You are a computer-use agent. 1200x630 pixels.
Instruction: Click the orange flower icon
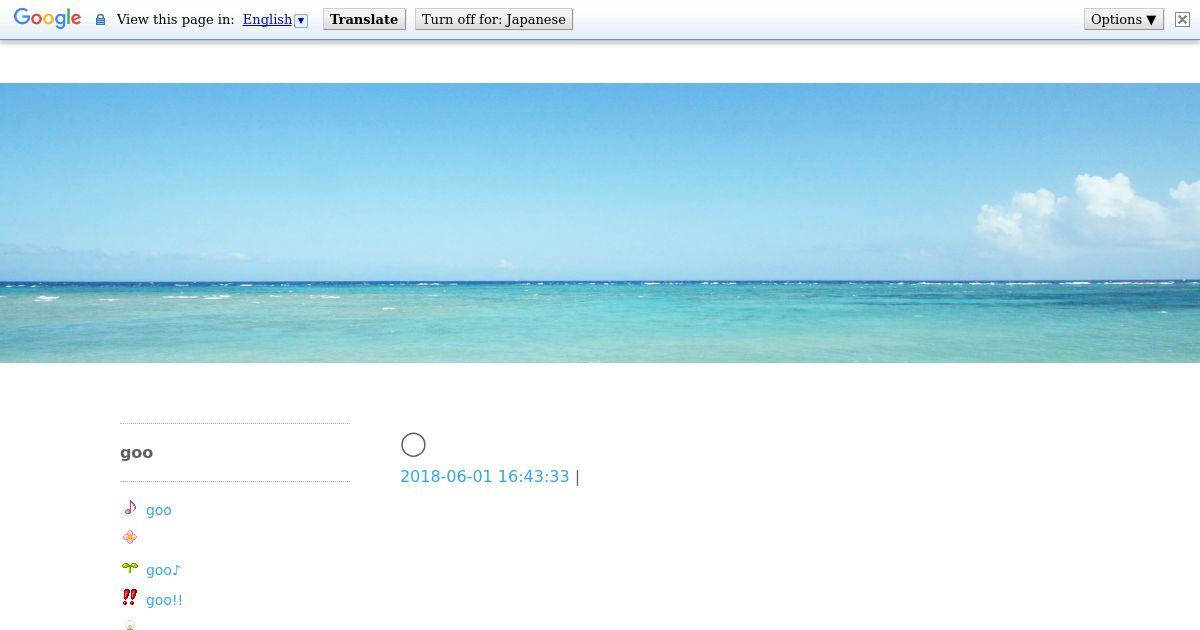[x=130, y=537]
